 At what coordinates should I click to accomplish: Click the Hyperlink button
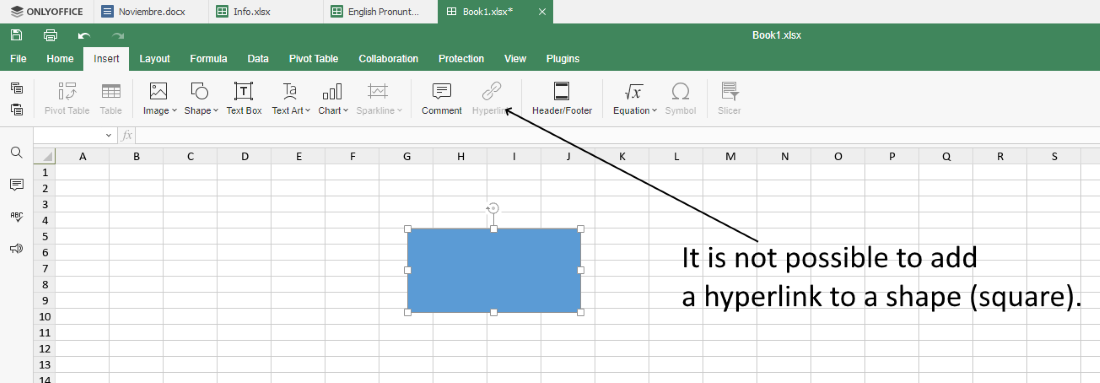pyautogui.click(x=491, y=98)
